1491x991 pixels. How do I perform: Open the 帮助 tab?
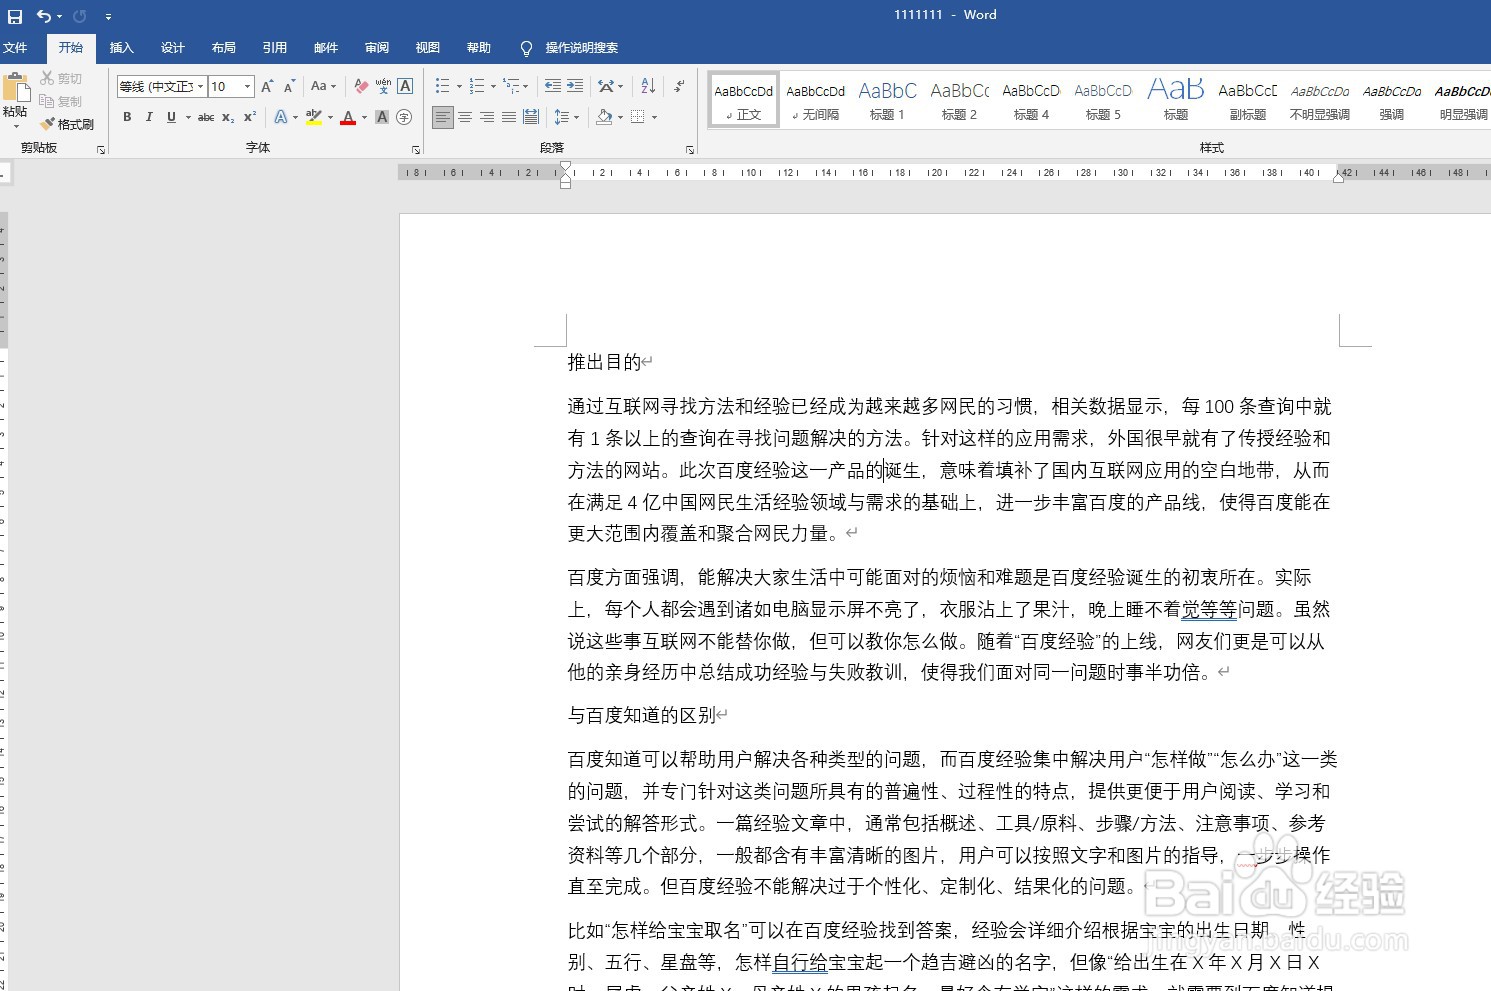coord(479,48)
